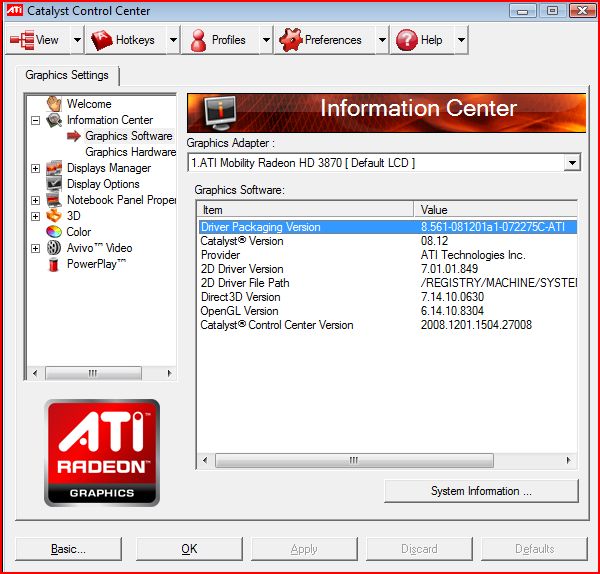
Task: Click the ATI Radeon Graphics logo
Action: coord(102,453)
